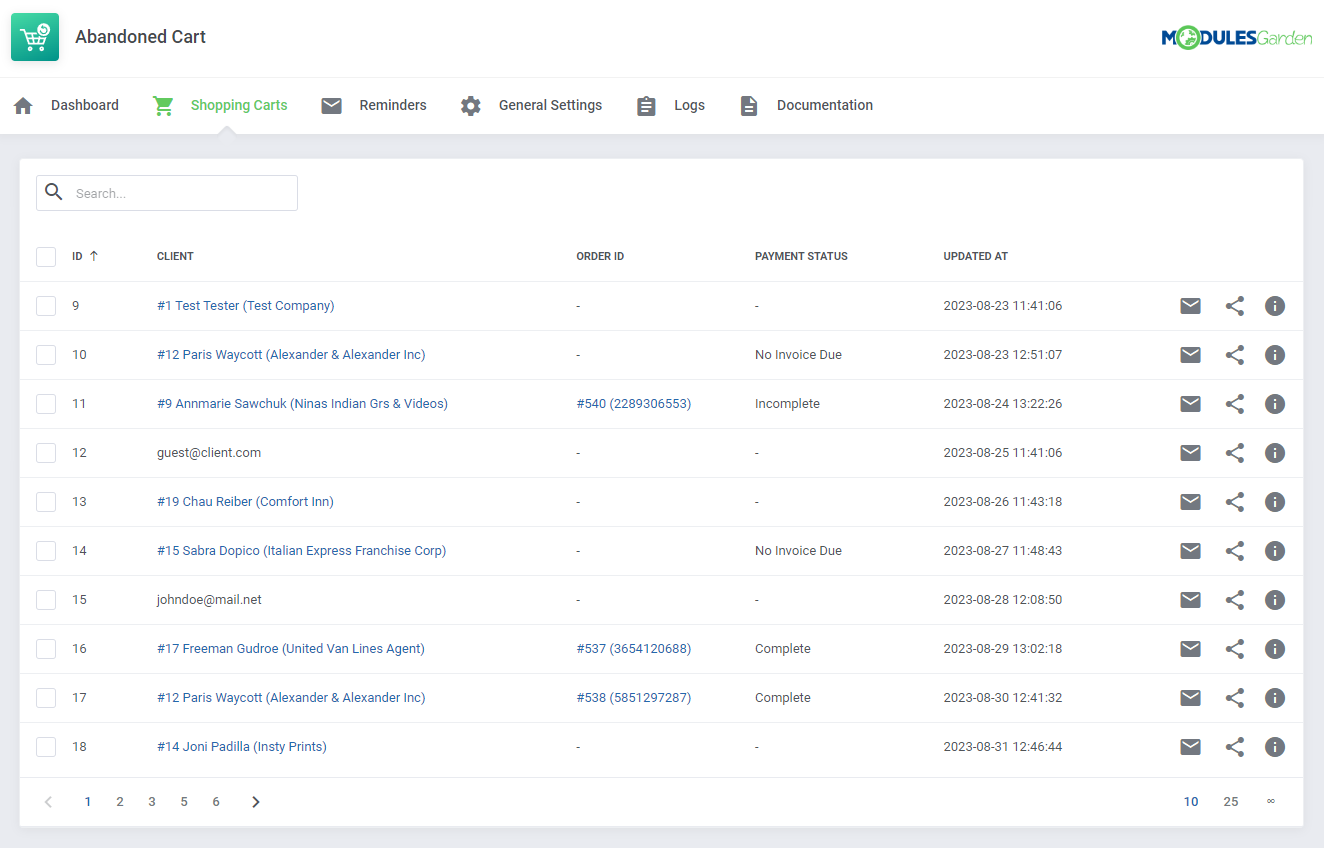Viewport: 1324px width, 848px height.
Task: Switch to the Reminders tab
Action: 392,105
